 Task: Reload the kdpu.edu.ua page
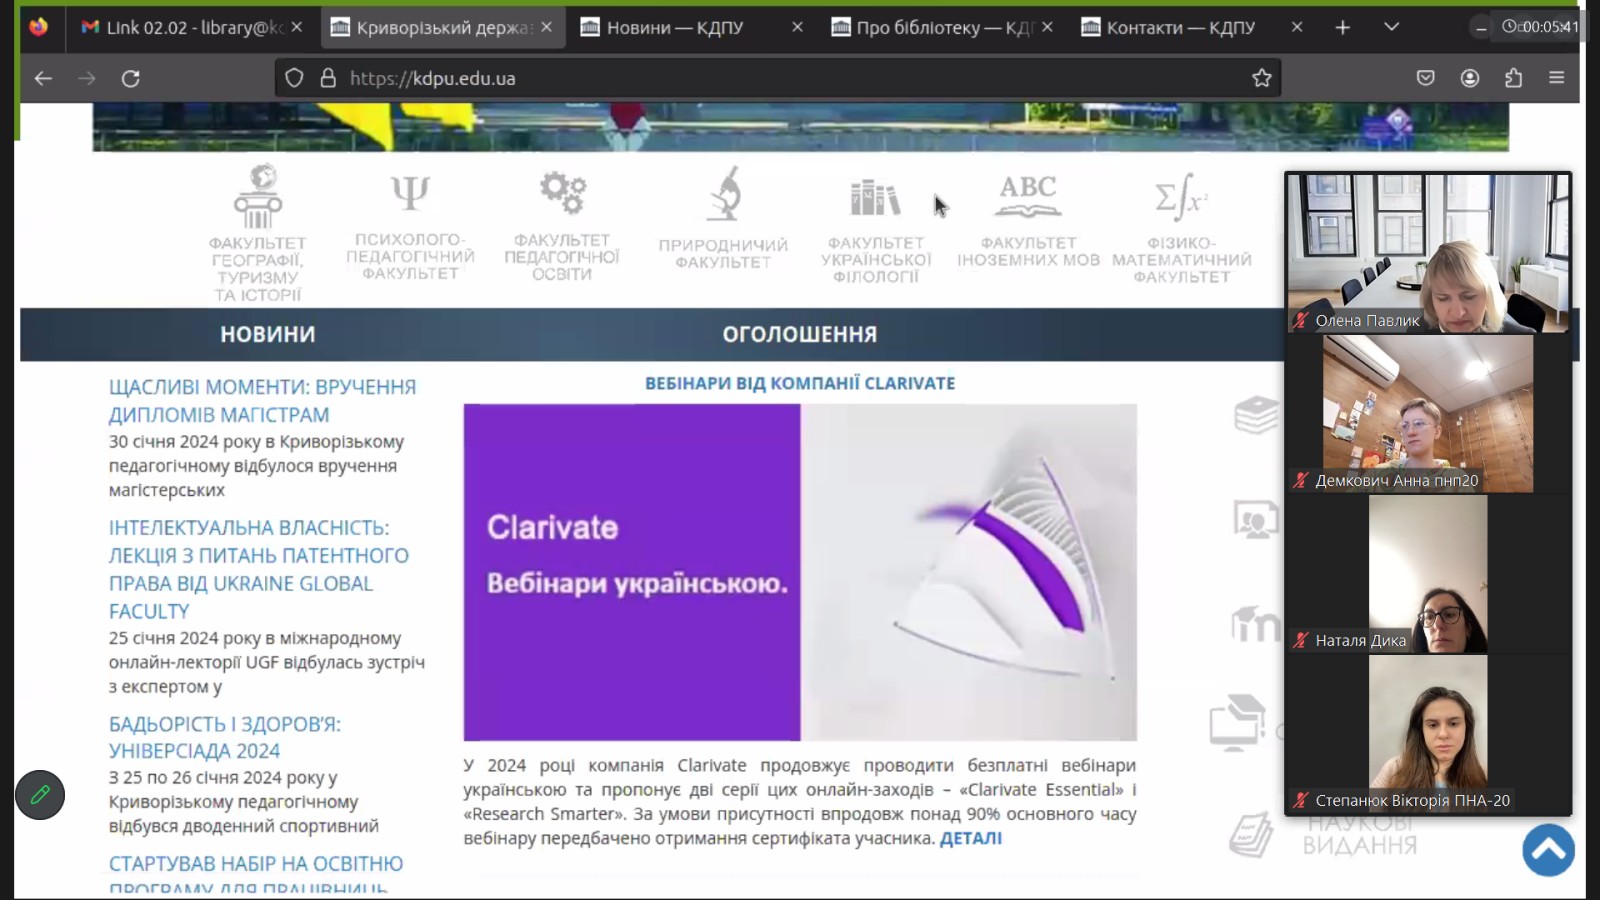pos(131,78)
